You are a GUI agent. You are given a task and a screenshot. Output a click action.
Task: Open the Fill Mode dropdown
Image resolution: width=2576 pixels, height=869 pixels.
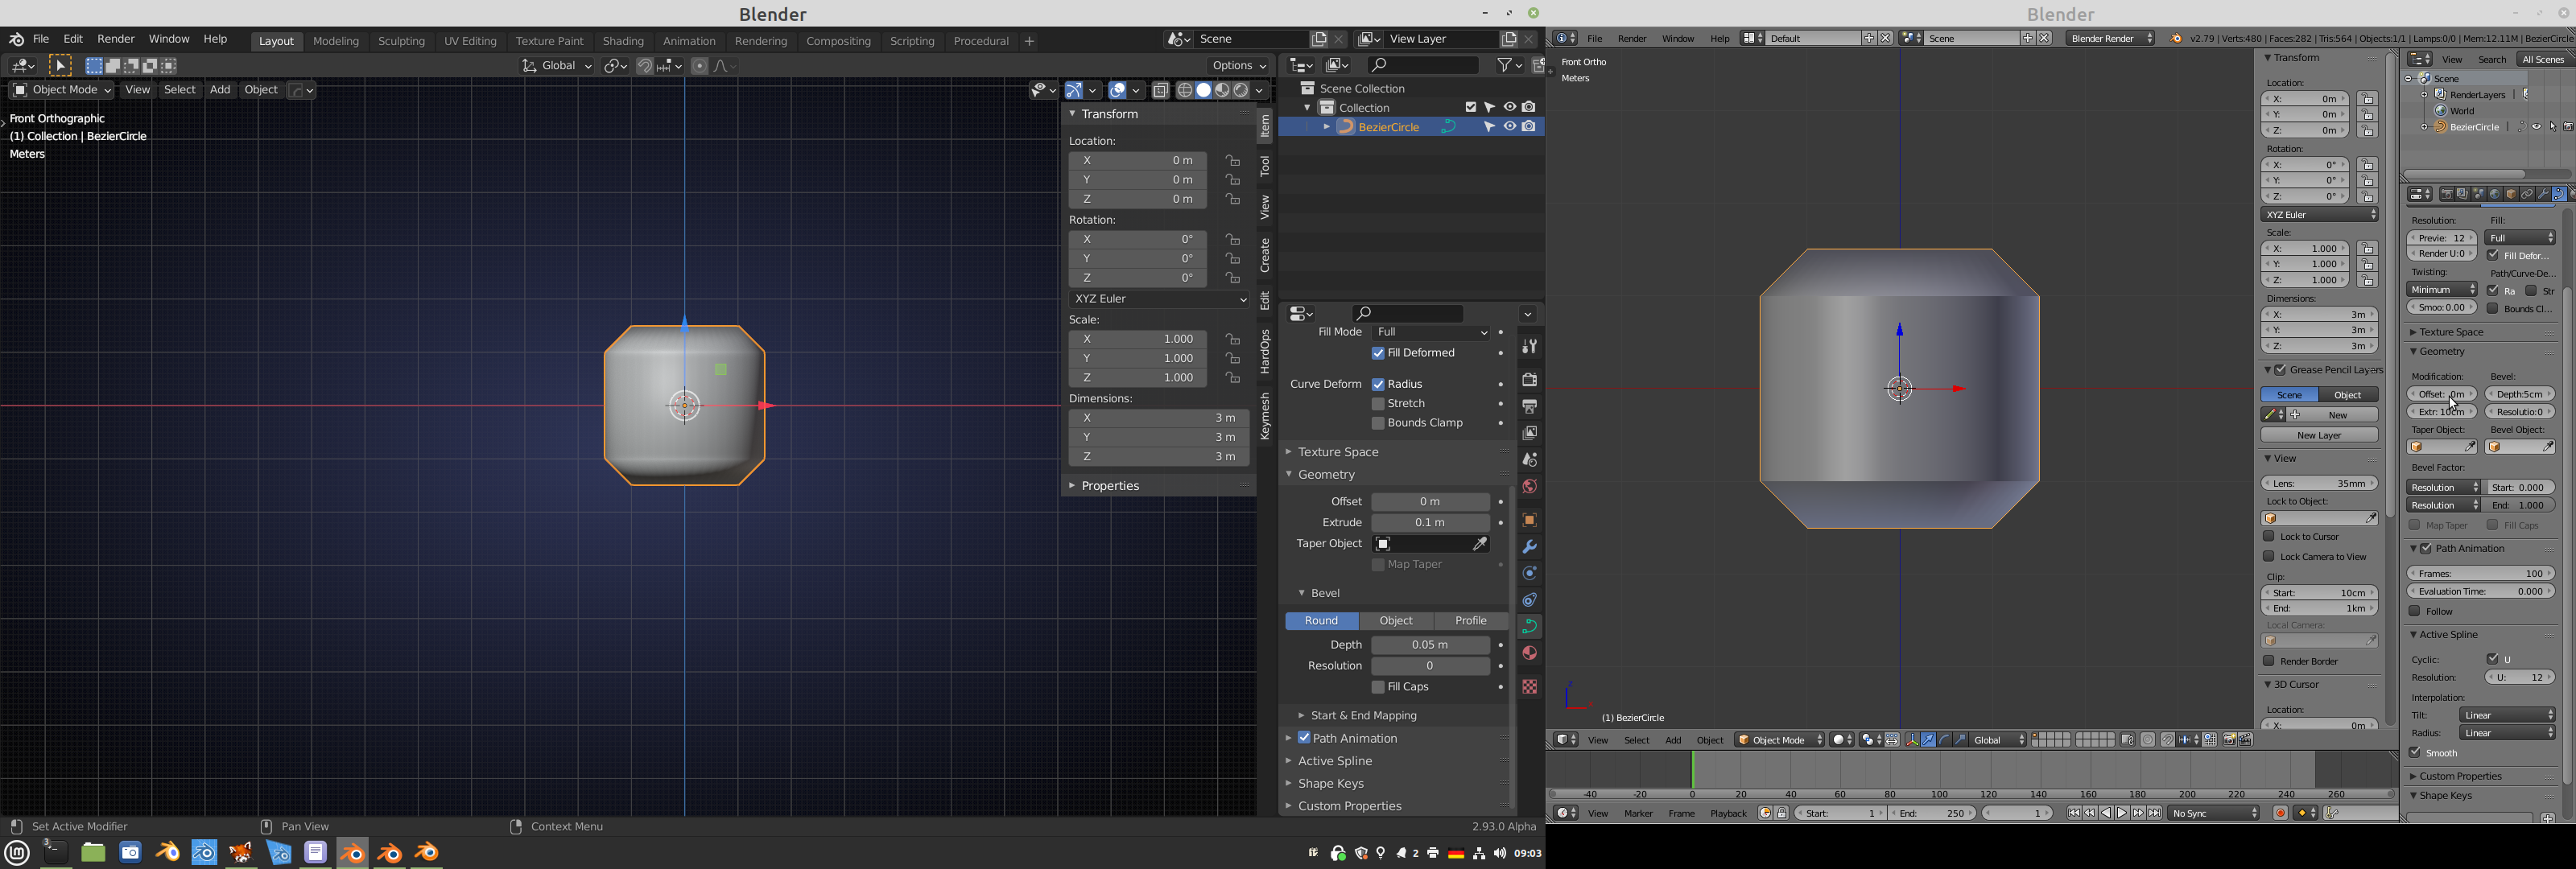tap(1430, 332)
